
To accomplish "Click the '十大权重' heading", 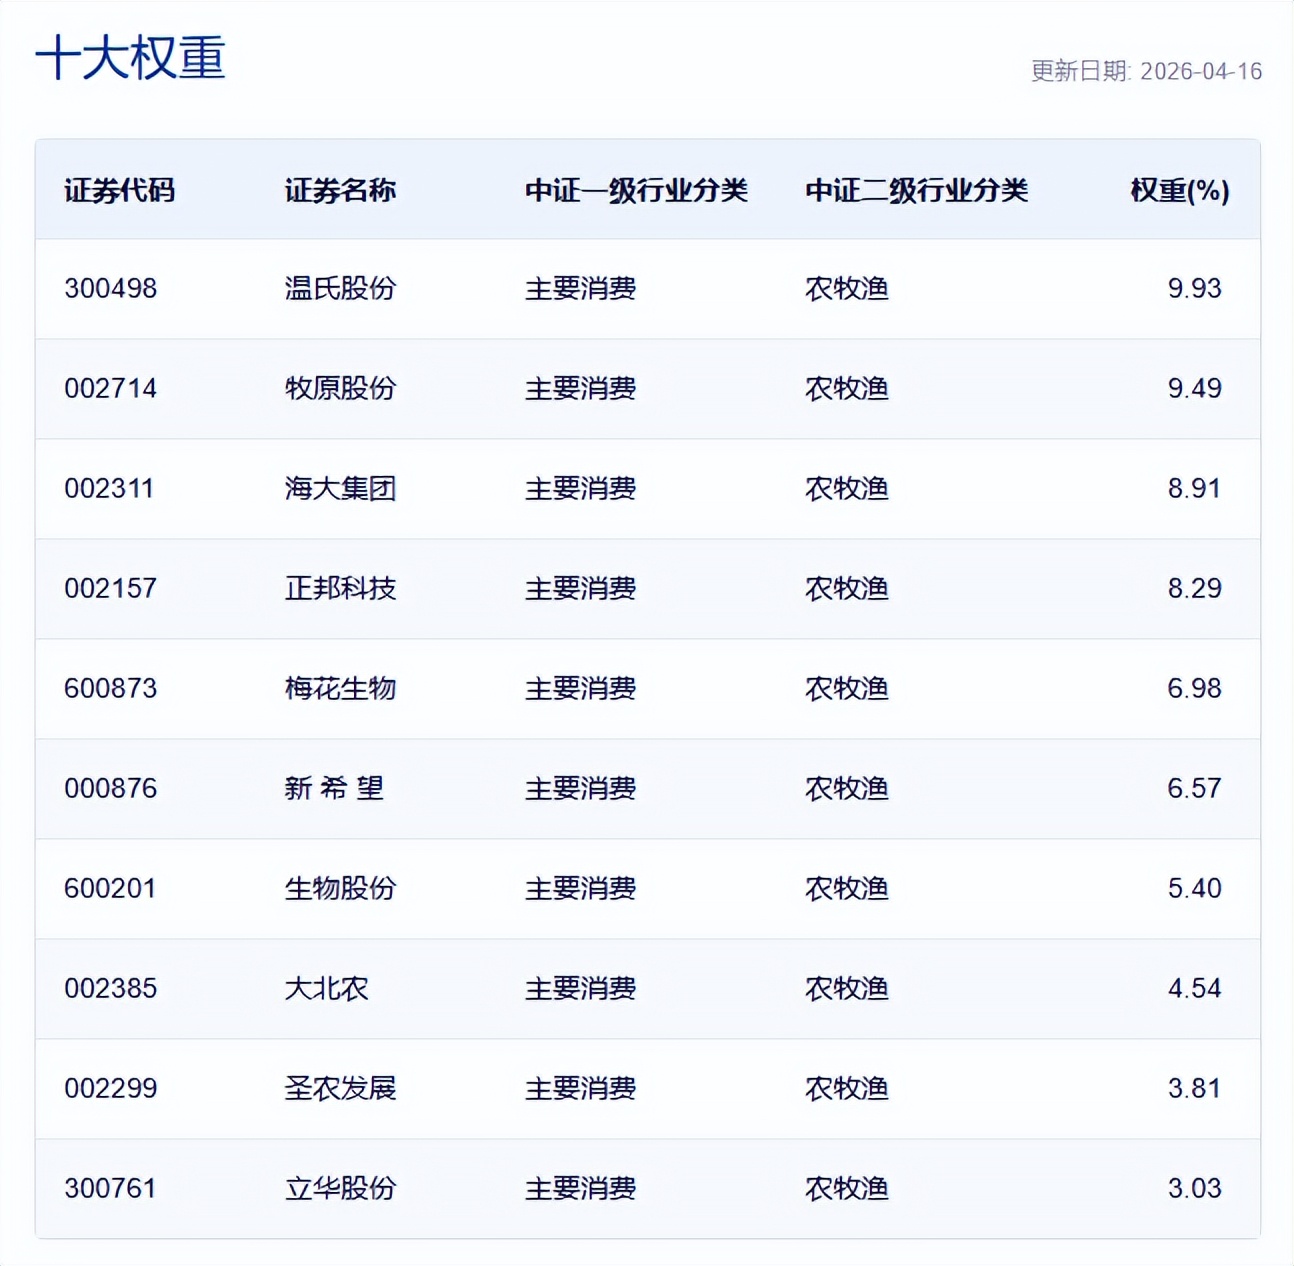I will [x=131, y=57].
